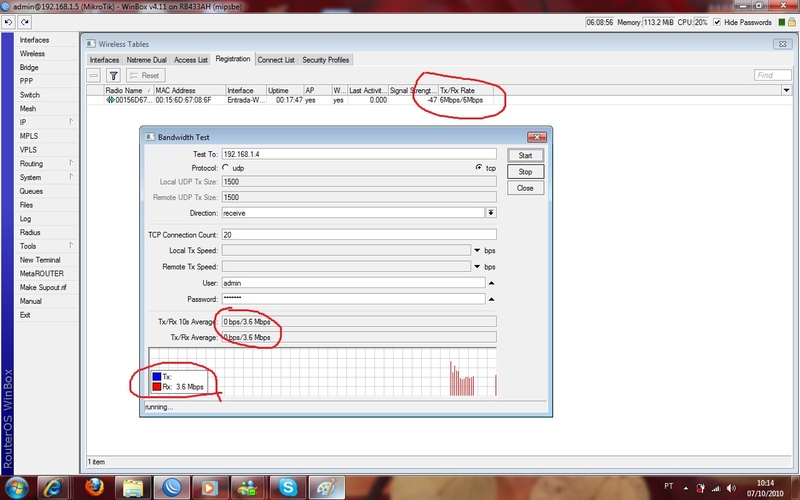The image size is (800, 500).
Task: Open Bridge in the sidebar
Action: click(x=29, y=67)
